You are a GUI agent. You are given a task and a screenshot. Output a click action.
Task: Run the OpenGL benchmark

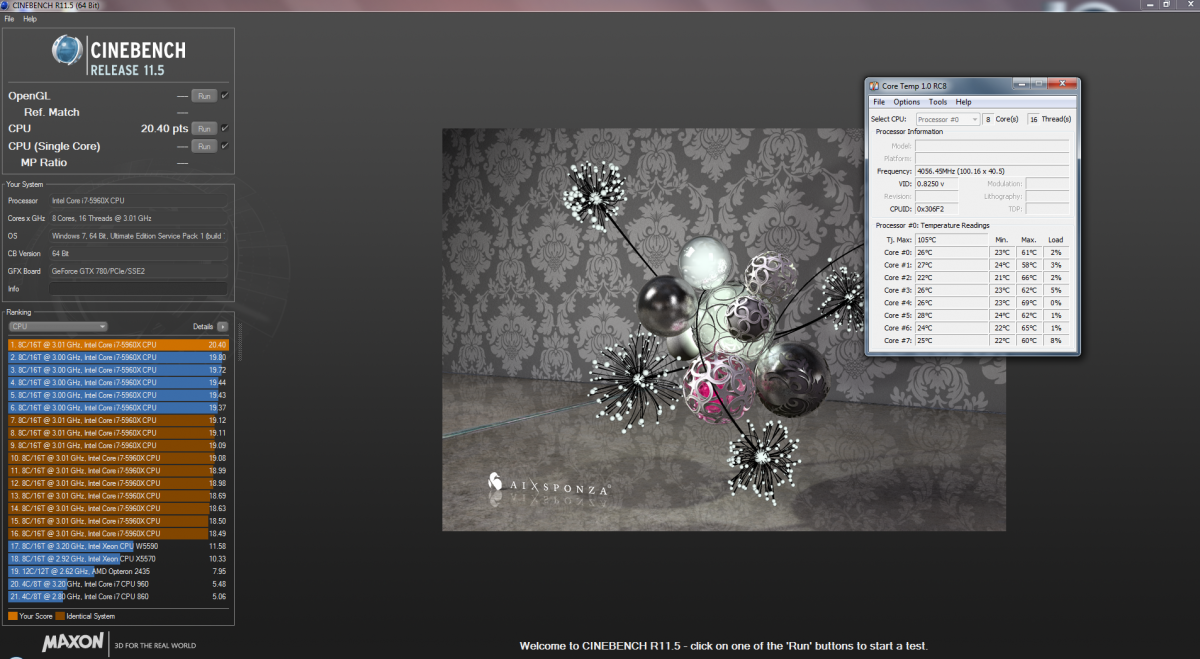point(204,95)
